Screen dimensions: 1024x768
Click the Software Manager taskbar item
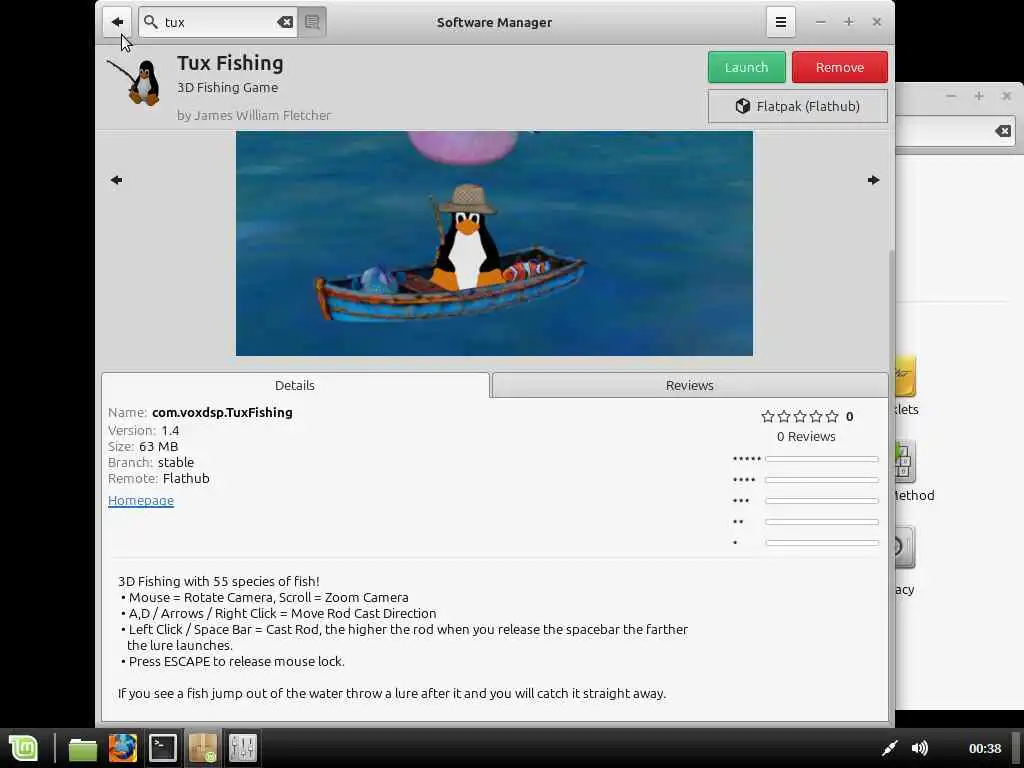tap(203, 748)
